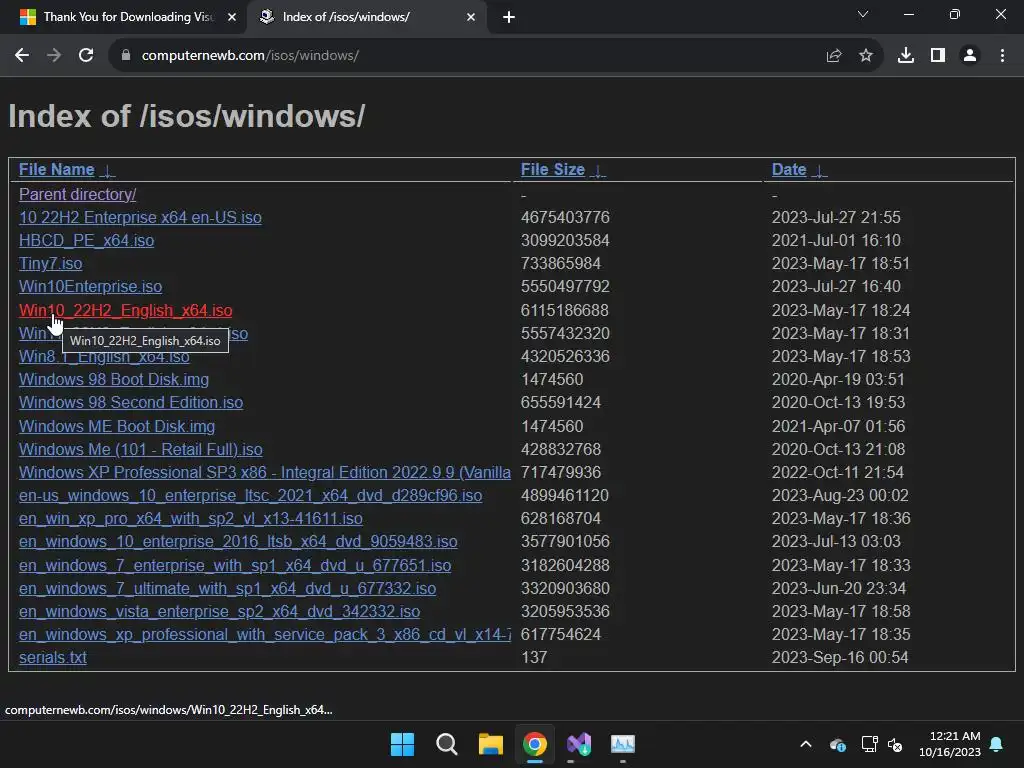Open Chrome downloads panel
Screen dimensions: 1024x768
coord(906,56)
